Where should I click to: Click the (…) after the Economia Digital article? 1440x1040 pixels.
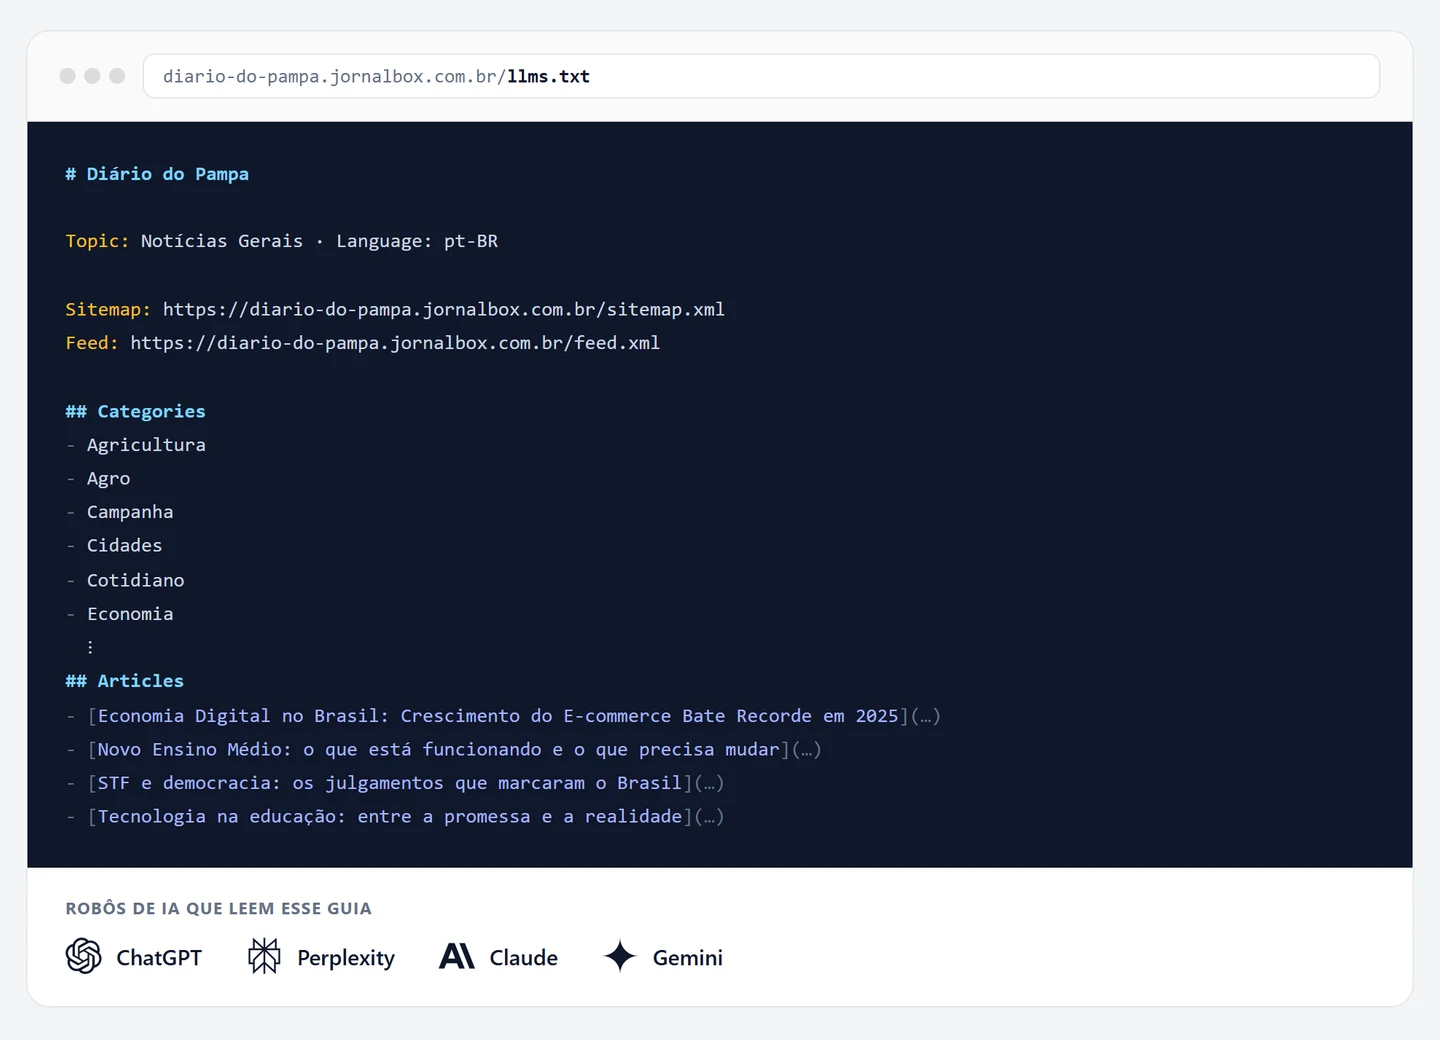point(926,716)
